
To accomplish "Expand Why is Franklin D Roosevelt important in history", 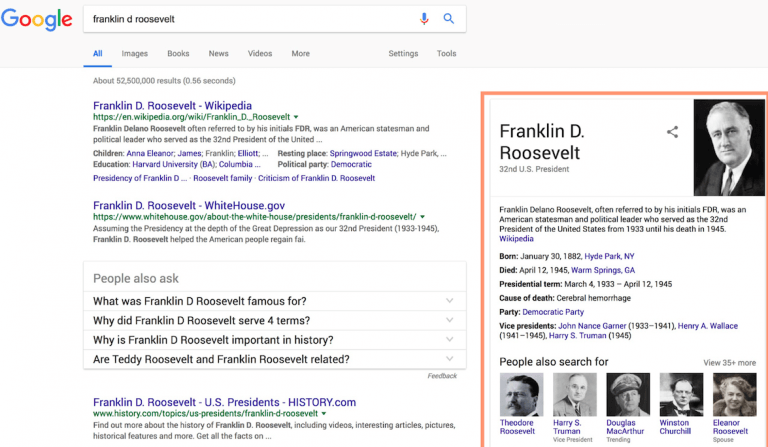I will (274, 340).
